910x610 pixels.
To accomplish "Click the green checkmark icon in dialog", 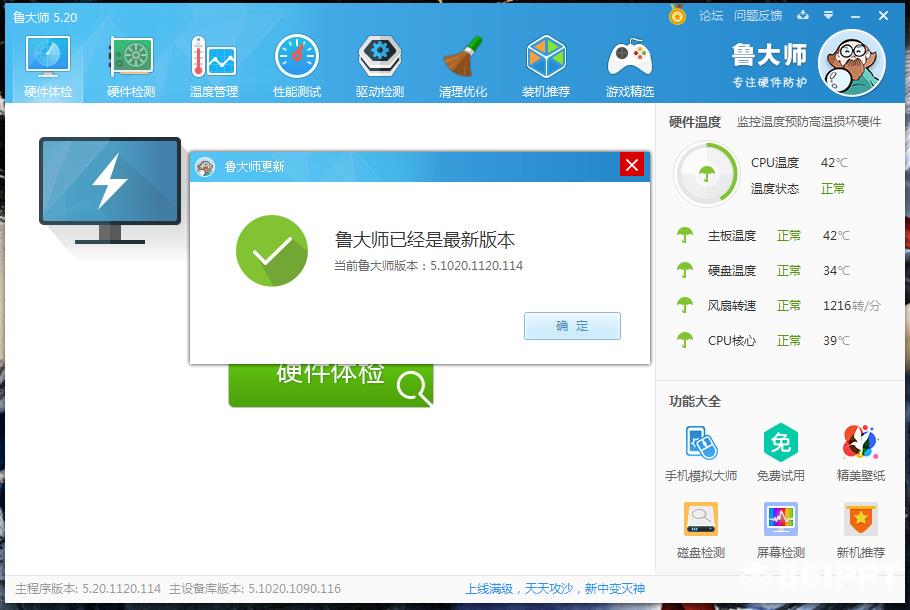I will tap(272, 251).
